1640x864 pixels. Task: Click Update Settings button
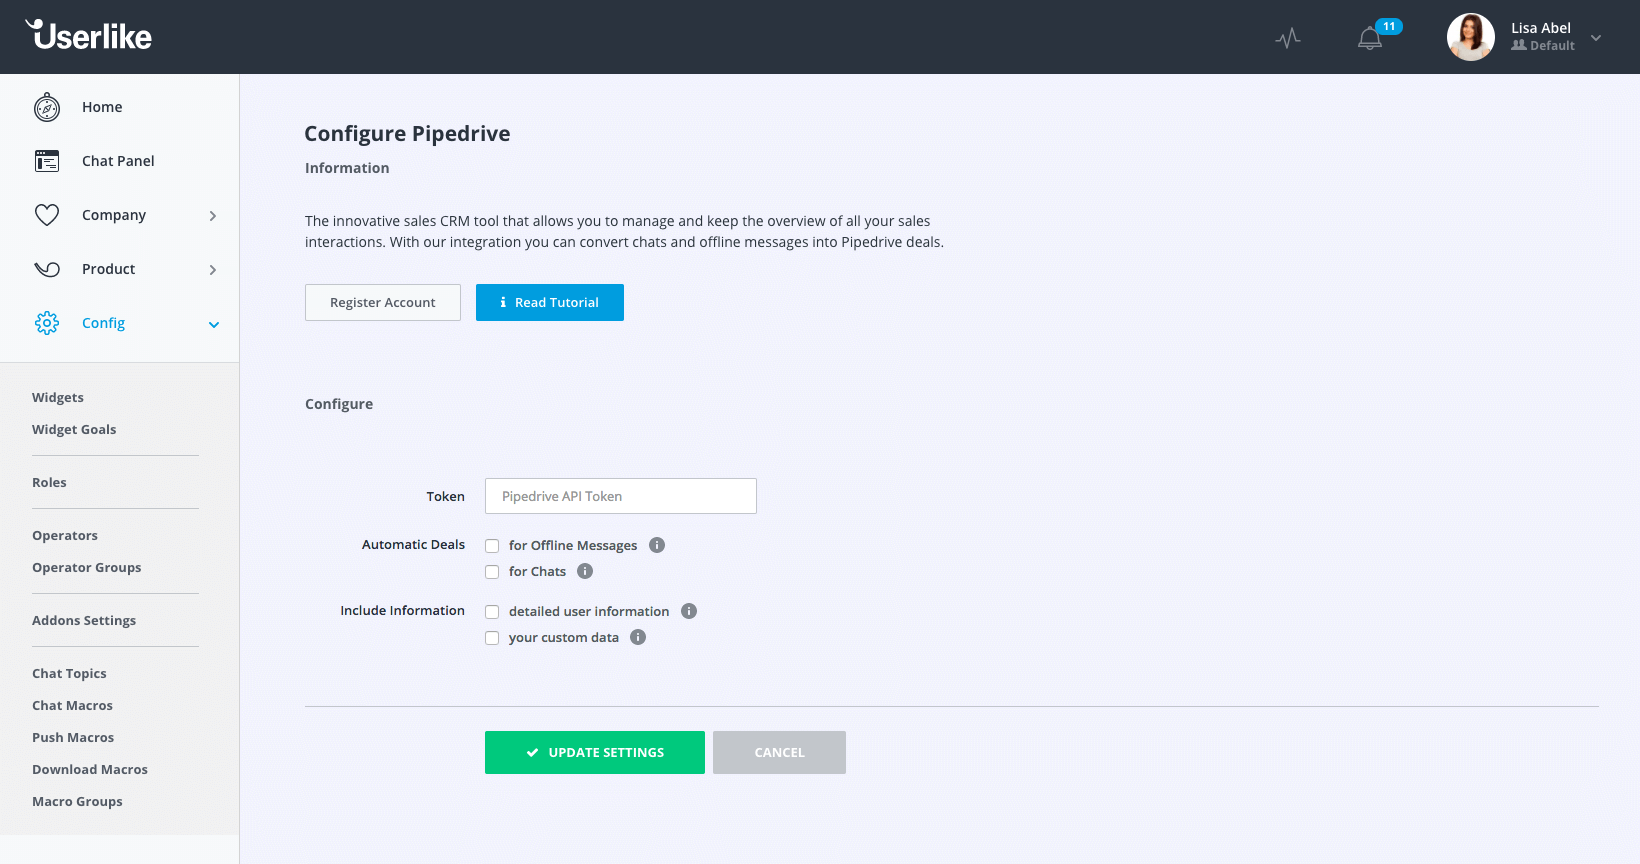pos(595,753)
